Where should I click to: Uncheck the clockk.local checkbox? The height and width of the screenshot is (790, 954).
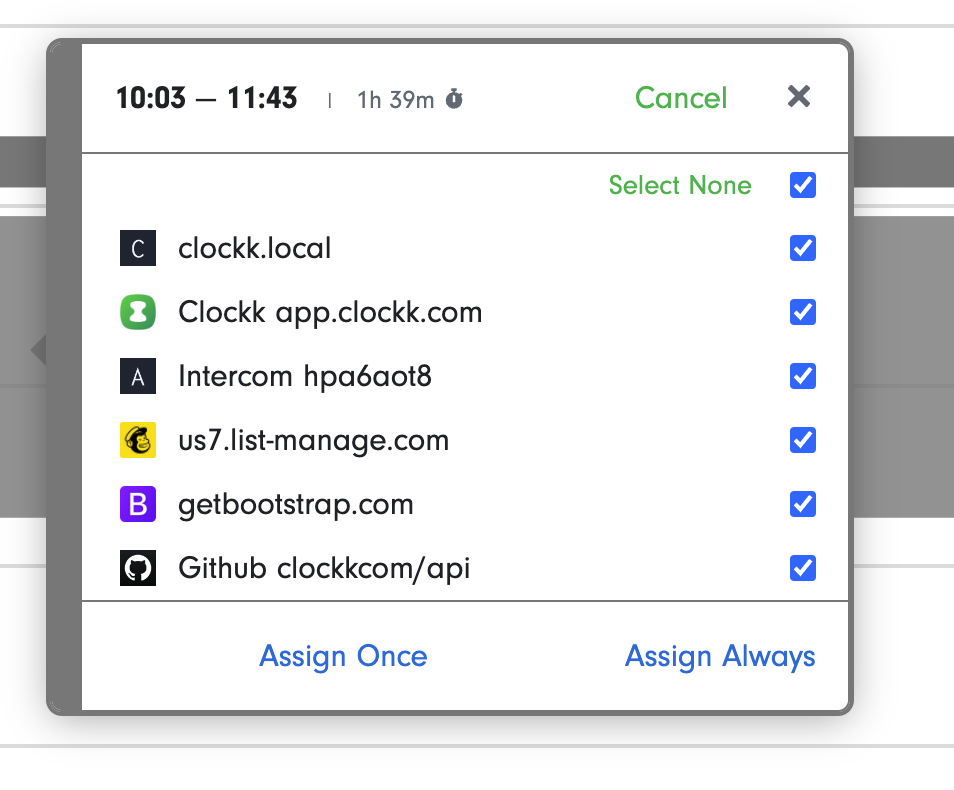coord(803,248)
